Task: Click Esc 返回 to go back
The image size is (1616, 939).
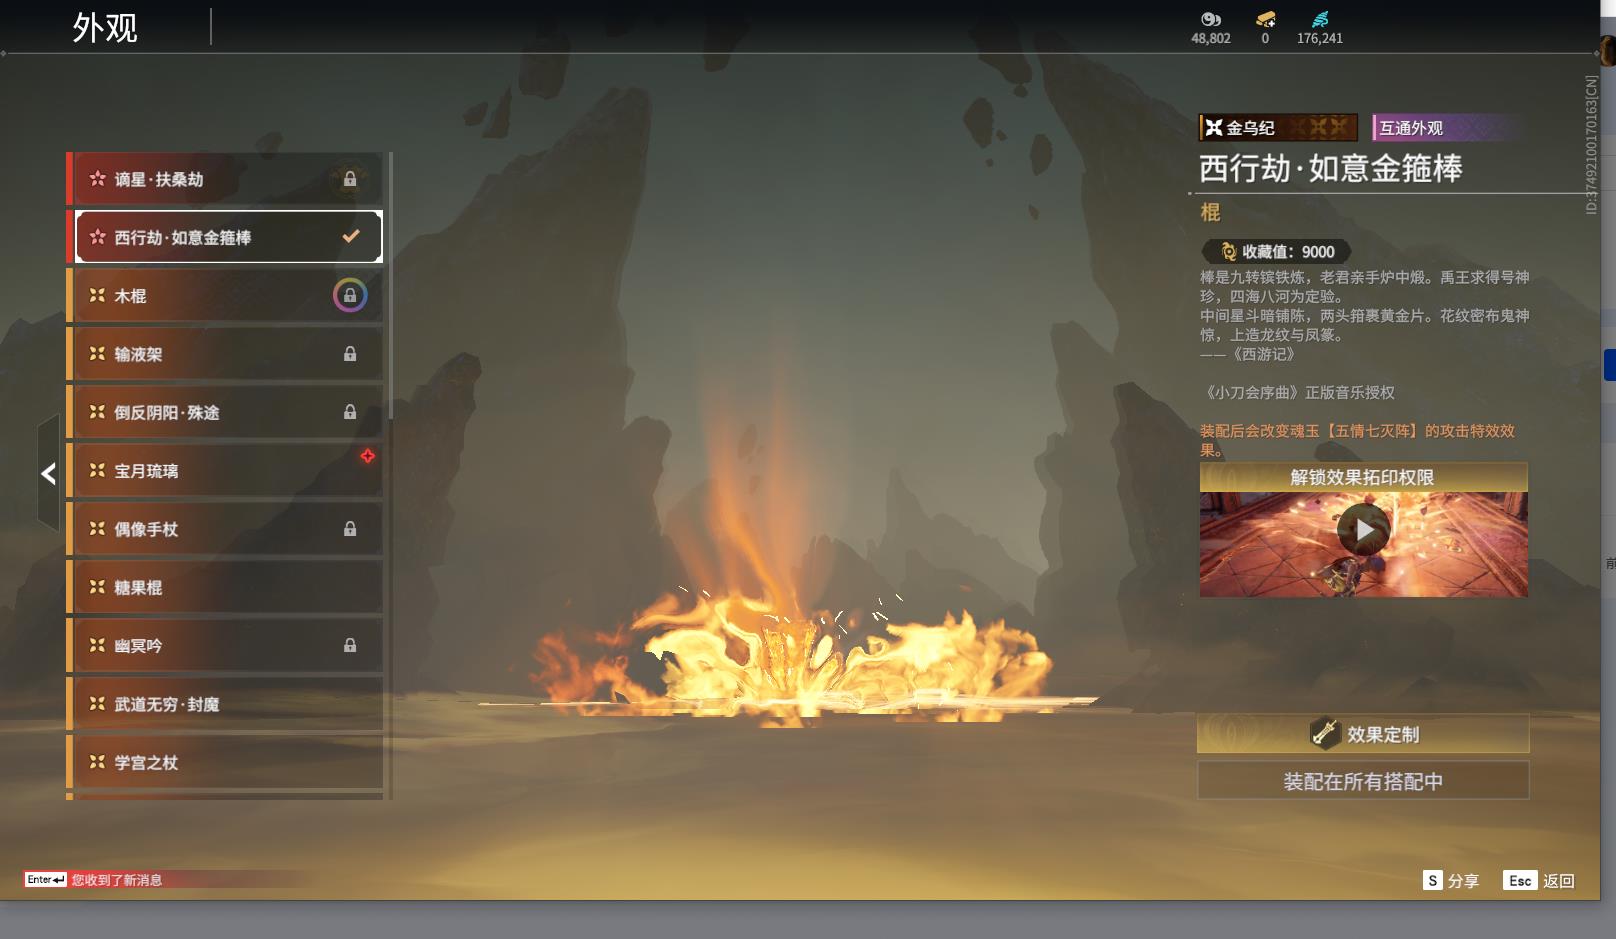Action: point(1539,880)
